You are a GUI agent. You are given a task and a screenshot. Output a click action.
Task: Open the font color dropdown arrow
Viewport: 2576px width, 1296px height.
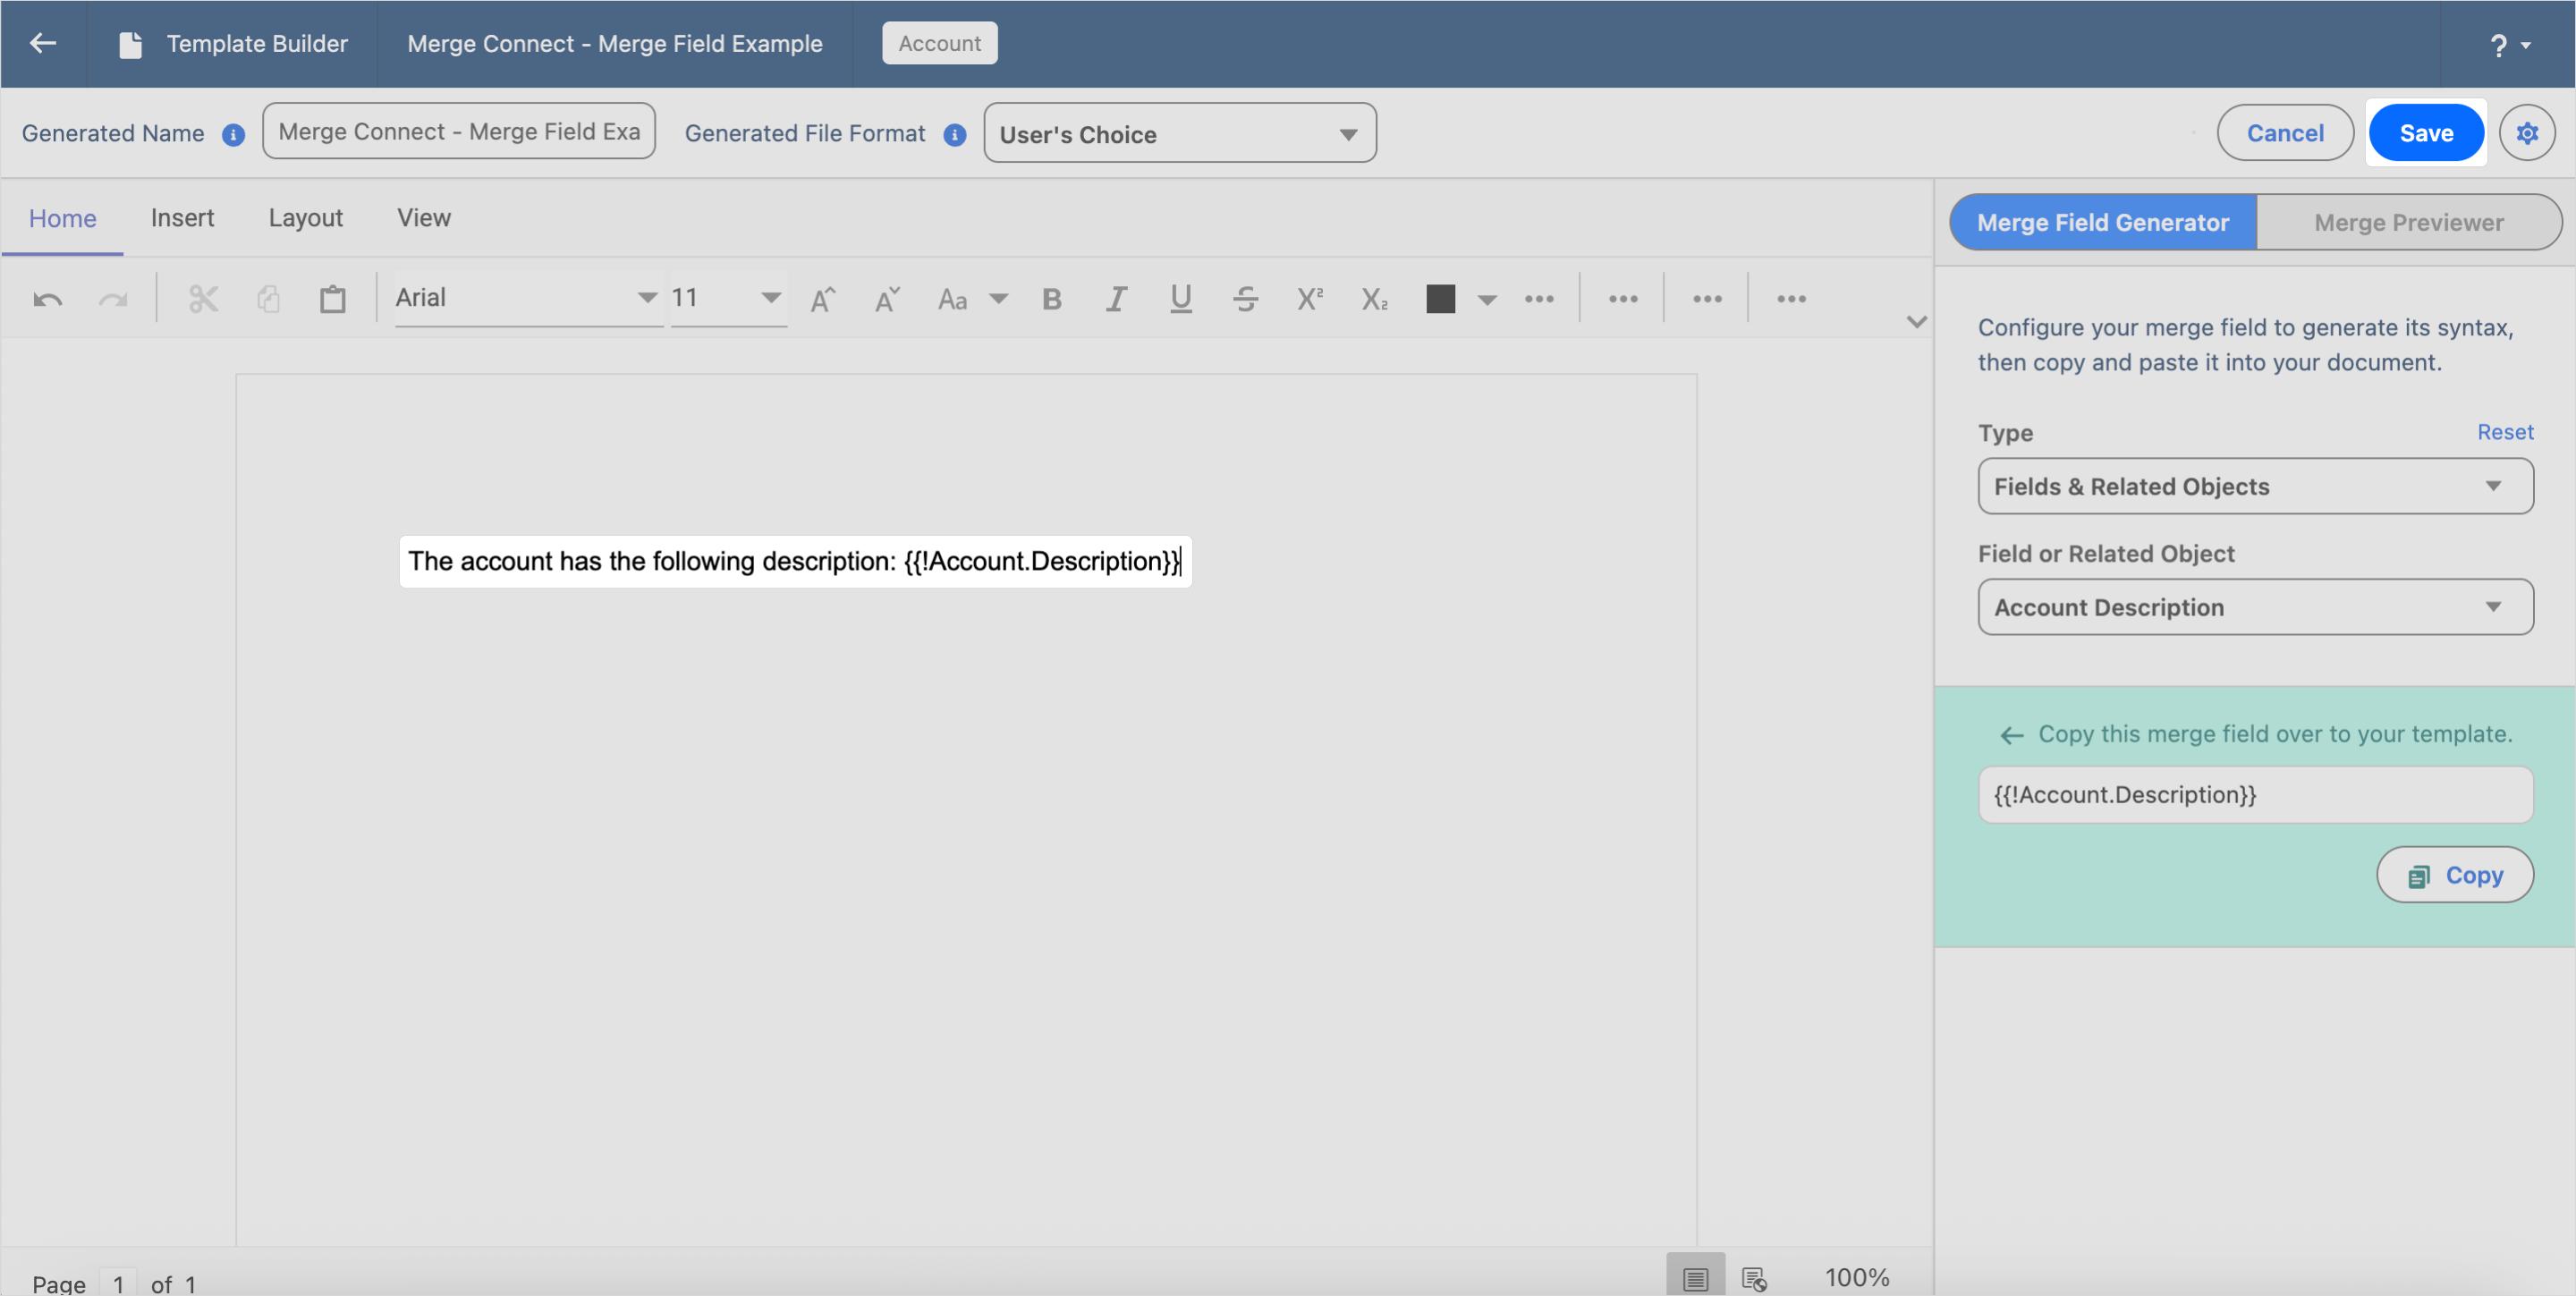[1487, 299]
